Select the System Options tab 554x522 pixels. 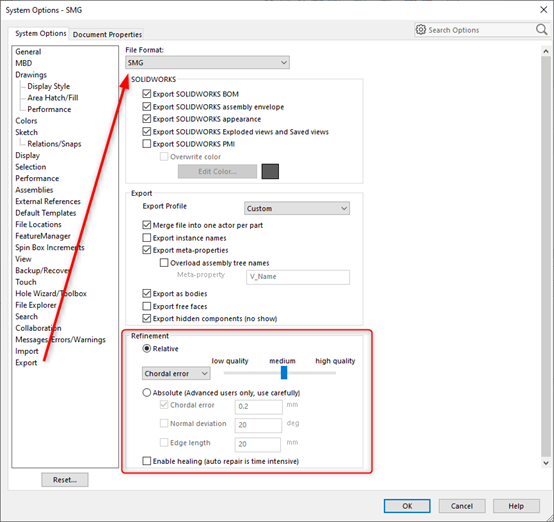pyautogui.click(x=41, y=34)
